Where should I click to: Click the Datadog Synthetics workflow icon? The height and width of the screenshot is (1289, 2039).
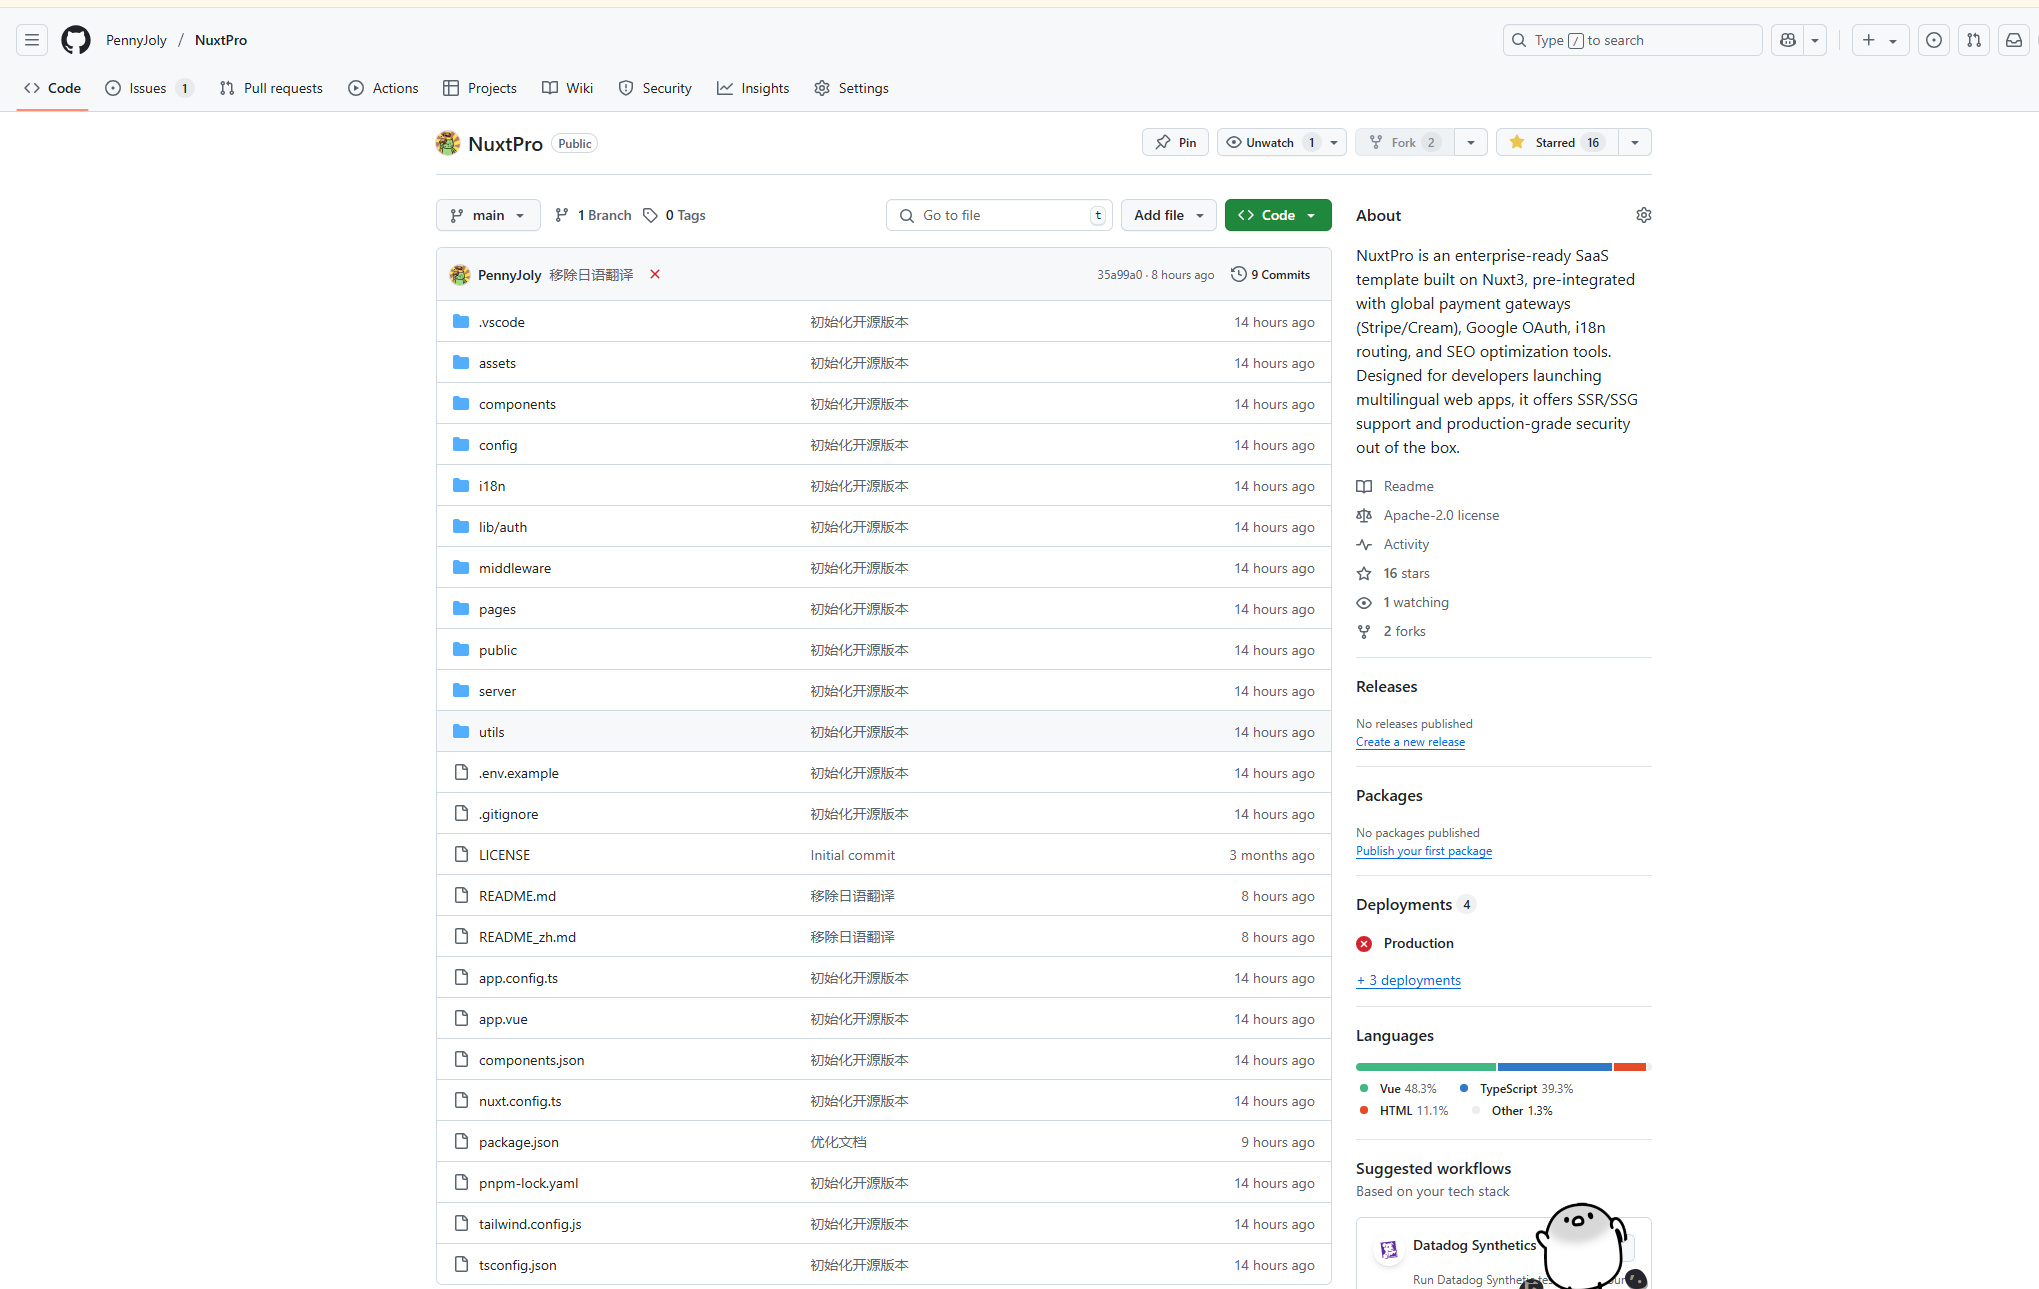1389,1248
